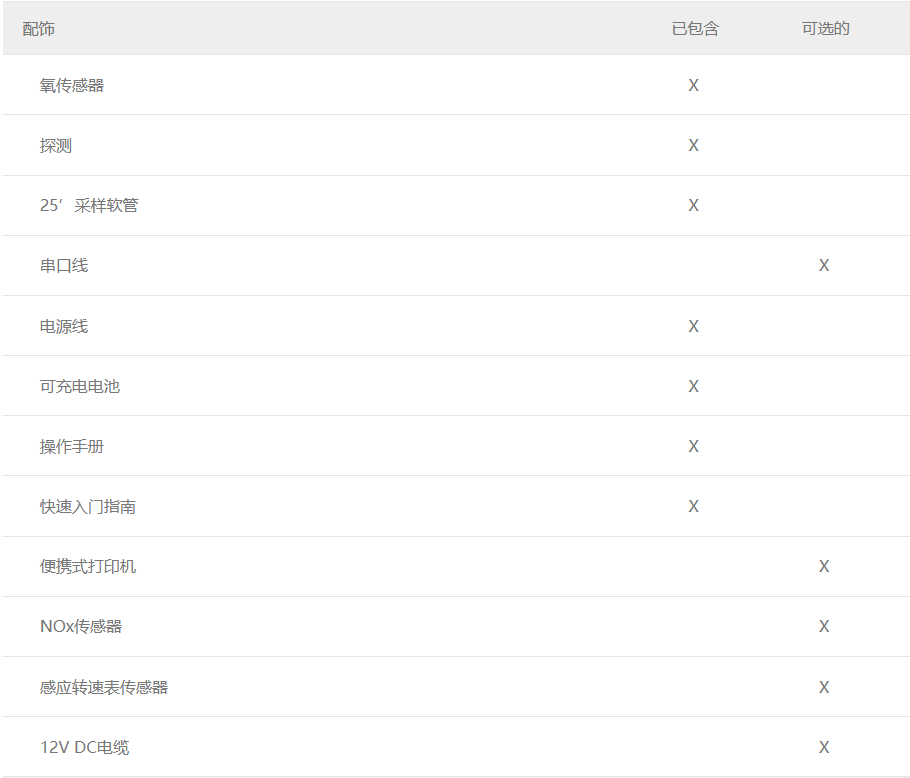Screen dimensions: 910x778
Task: Select the NOx传感器 row label
Action: 81,627
